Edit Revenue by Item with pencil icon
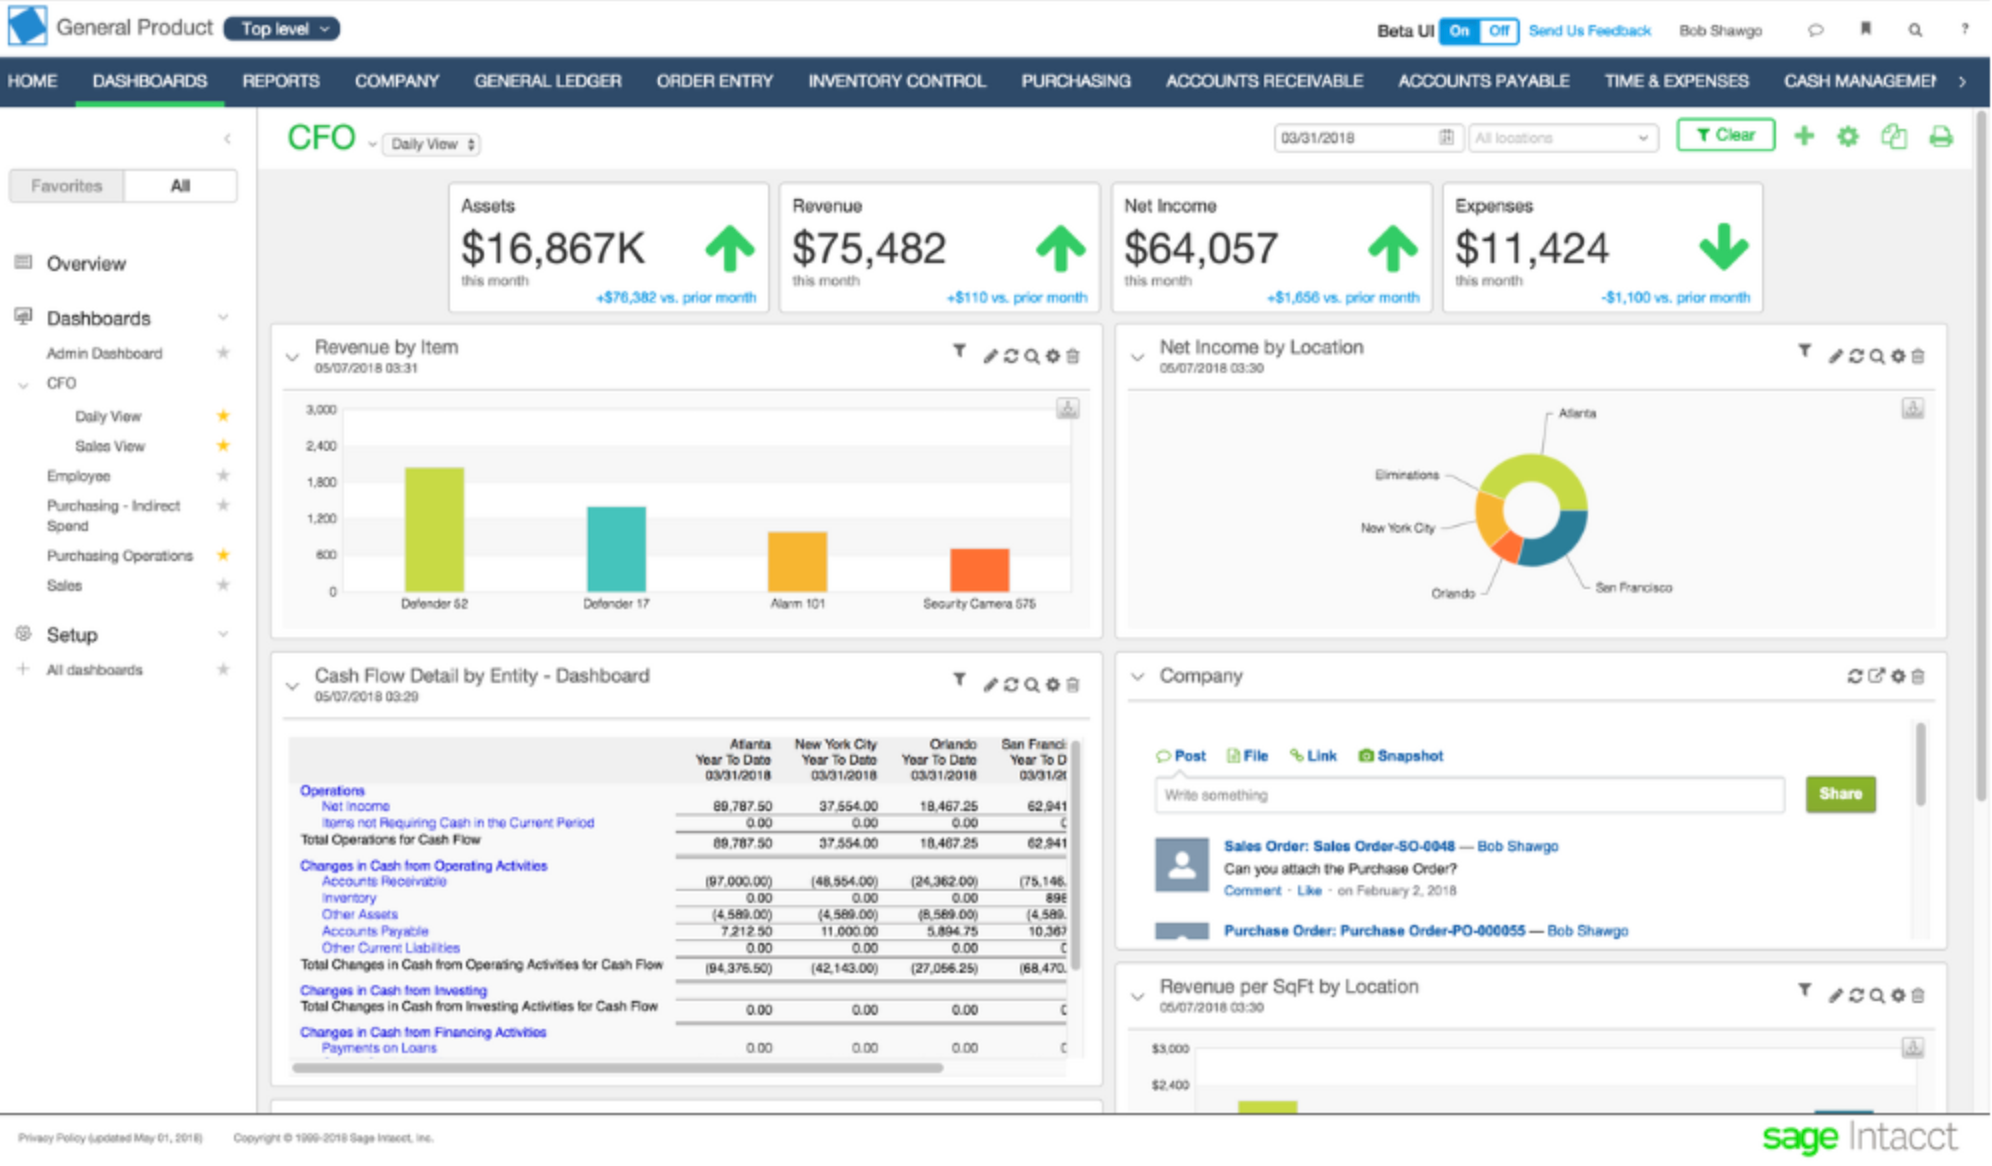 [x=990, y=356]
